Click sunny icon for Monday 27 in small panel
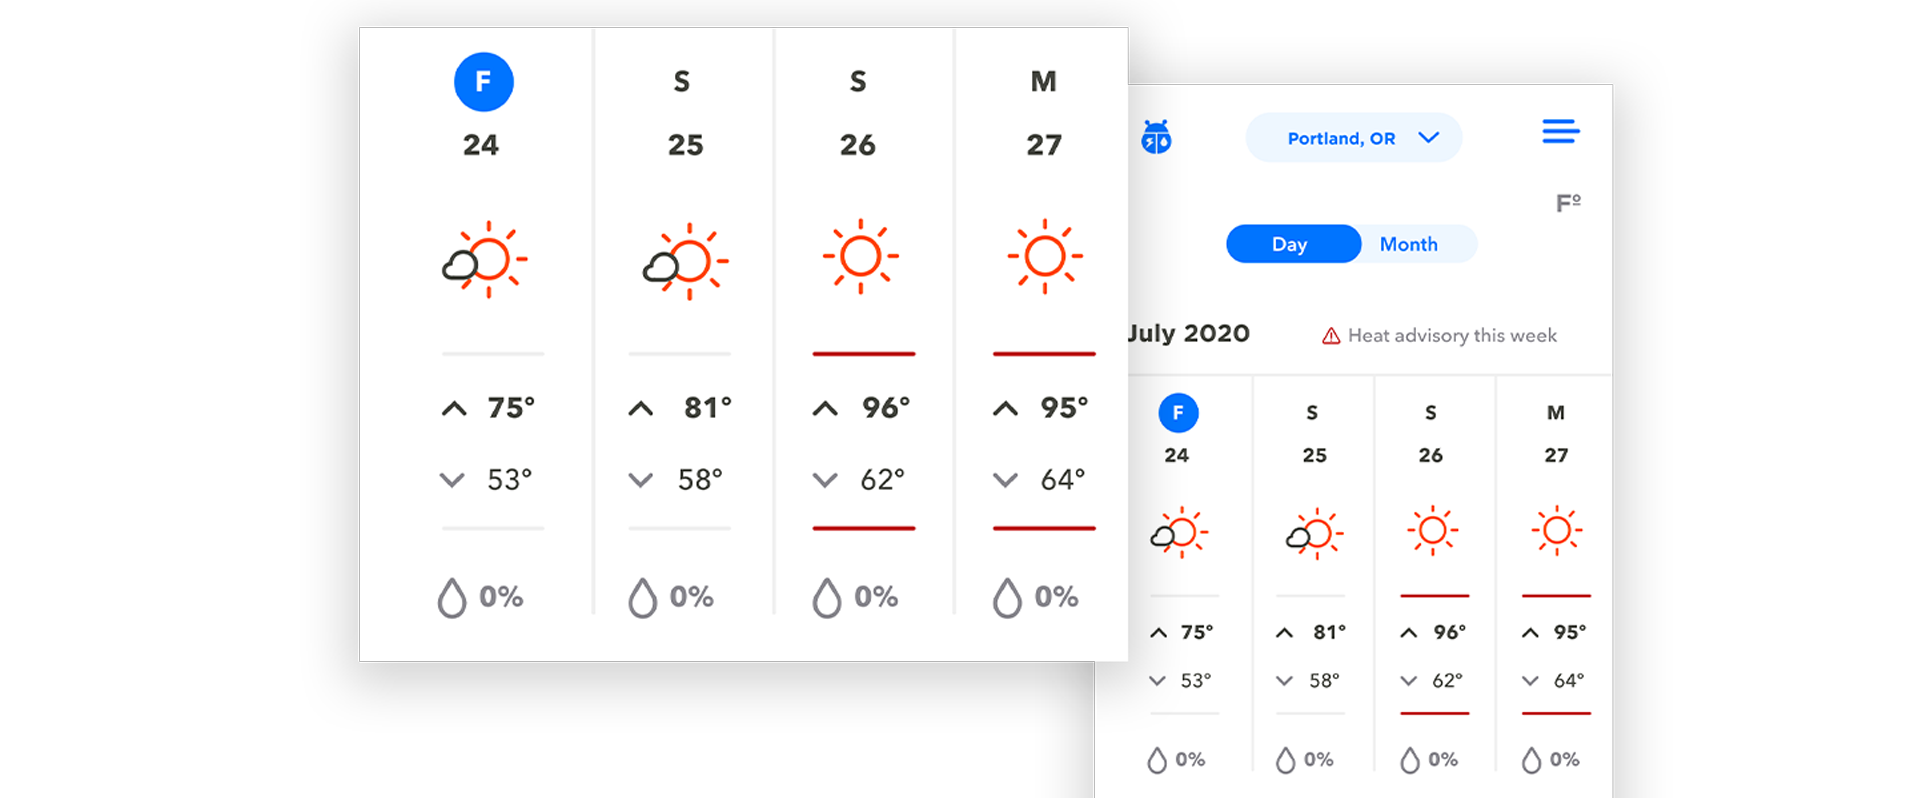Image resolution: width=1920 pixels, height=798 pixels. pos(1556,531)
